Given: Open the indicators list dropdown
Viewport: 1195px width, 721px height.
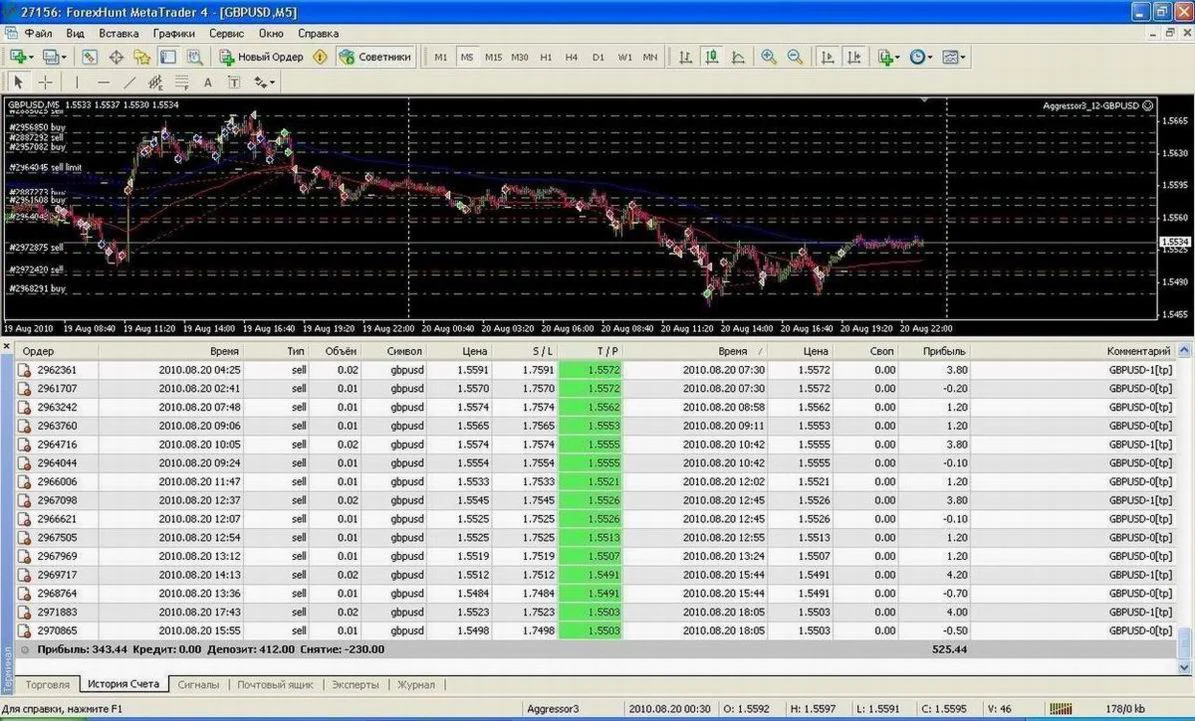Looking at the screenshot, I should (888, 57).
